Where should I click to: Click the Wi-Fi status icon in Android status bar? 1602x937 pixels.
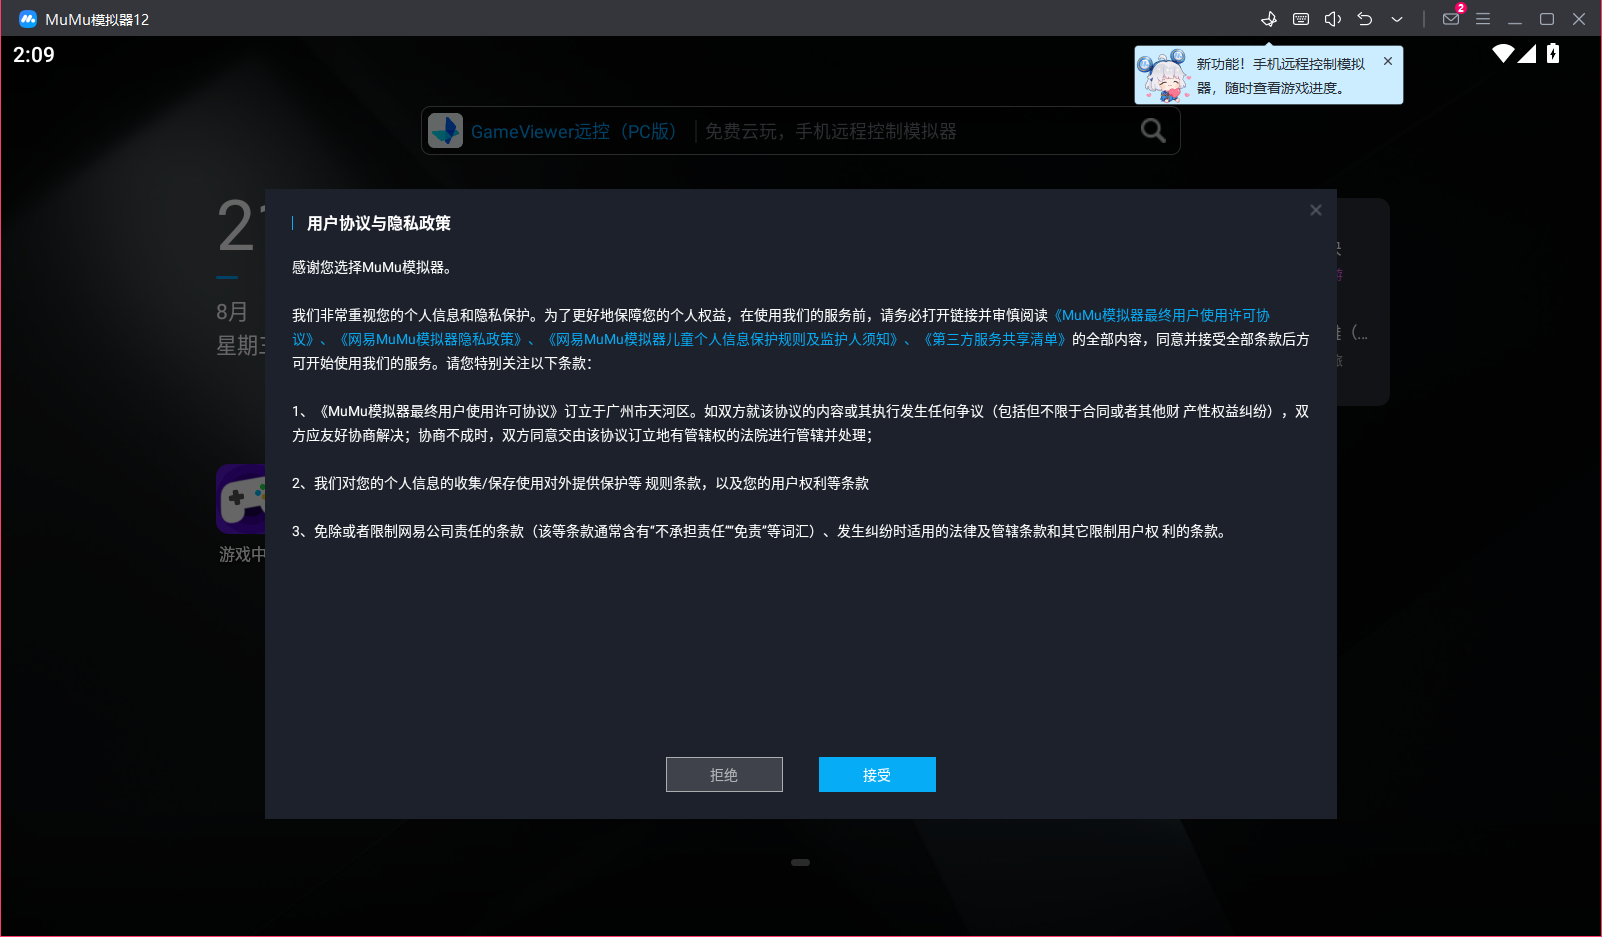[x=1503, y=55]
